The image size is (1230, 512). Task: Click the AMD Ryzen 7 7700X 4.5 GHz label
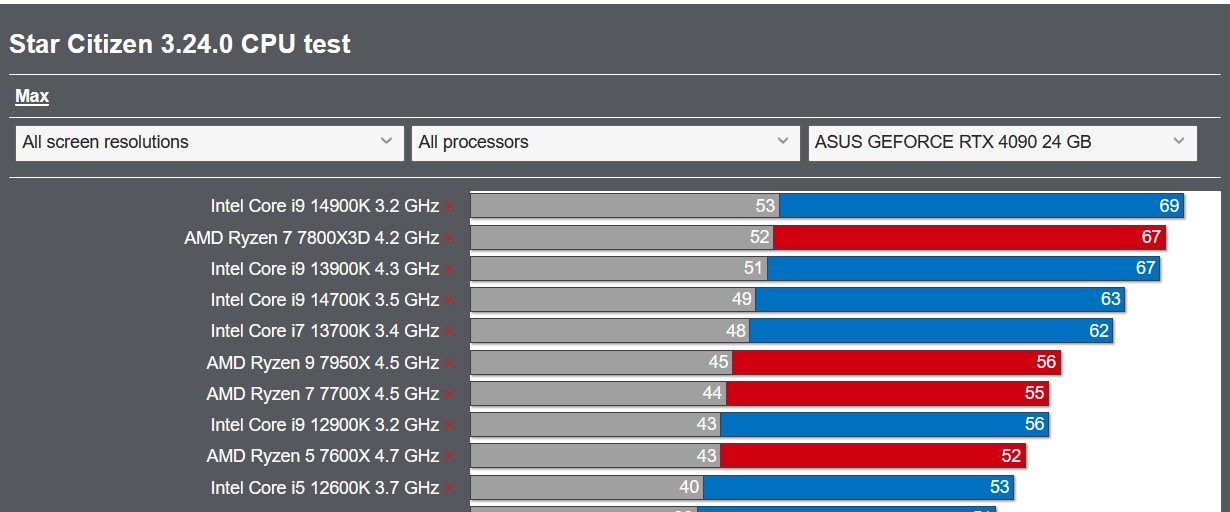[323, 394]
